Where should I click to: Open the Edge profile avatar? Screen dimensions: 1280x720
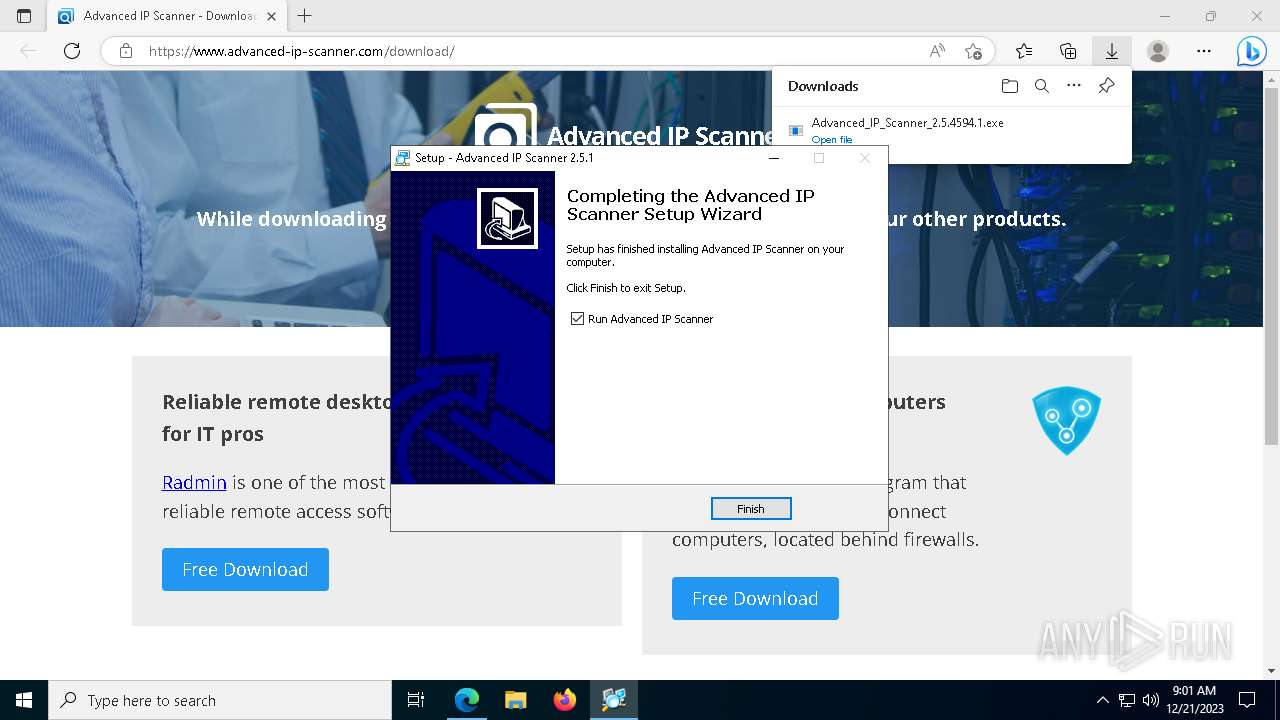1158,51
